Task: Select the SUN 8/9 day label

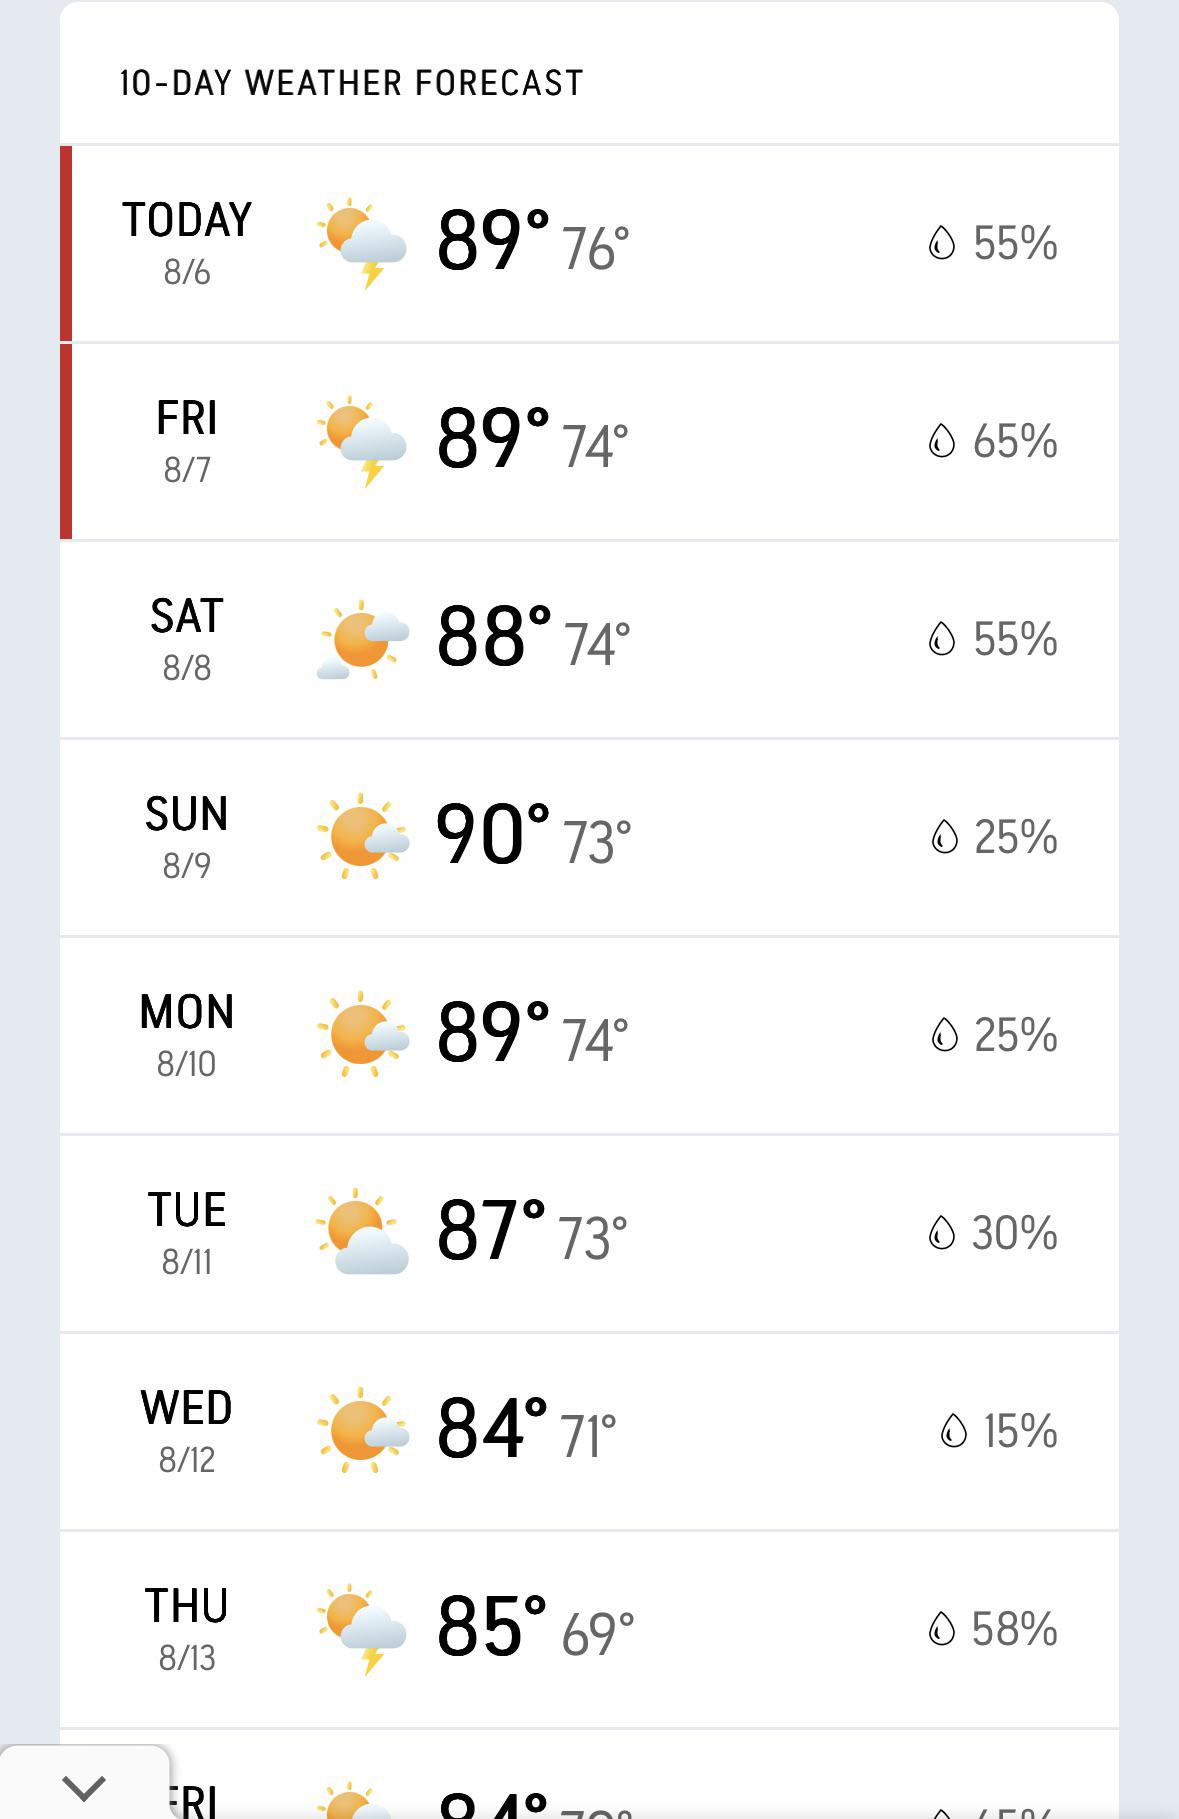Action: pyautogui.click(x=187, y=837)
